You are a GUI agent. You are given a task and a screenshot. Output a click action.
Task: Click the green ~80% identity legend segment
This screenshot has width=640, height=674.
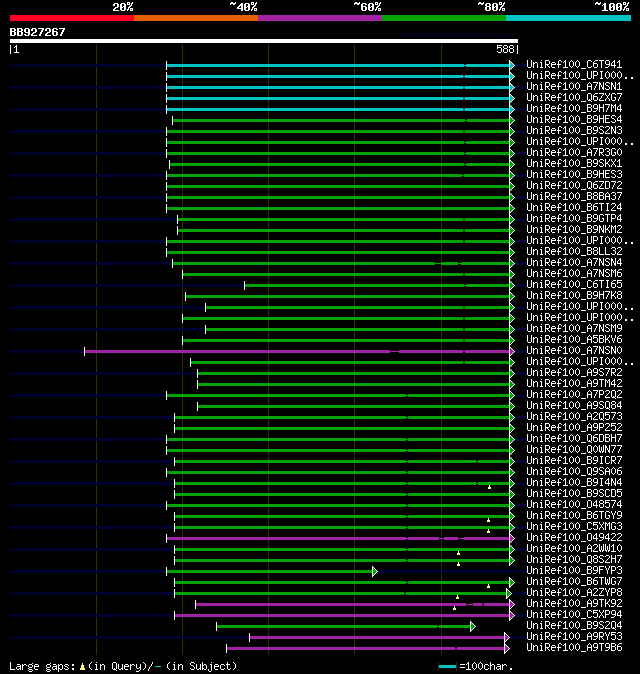[x=444, y=18]
